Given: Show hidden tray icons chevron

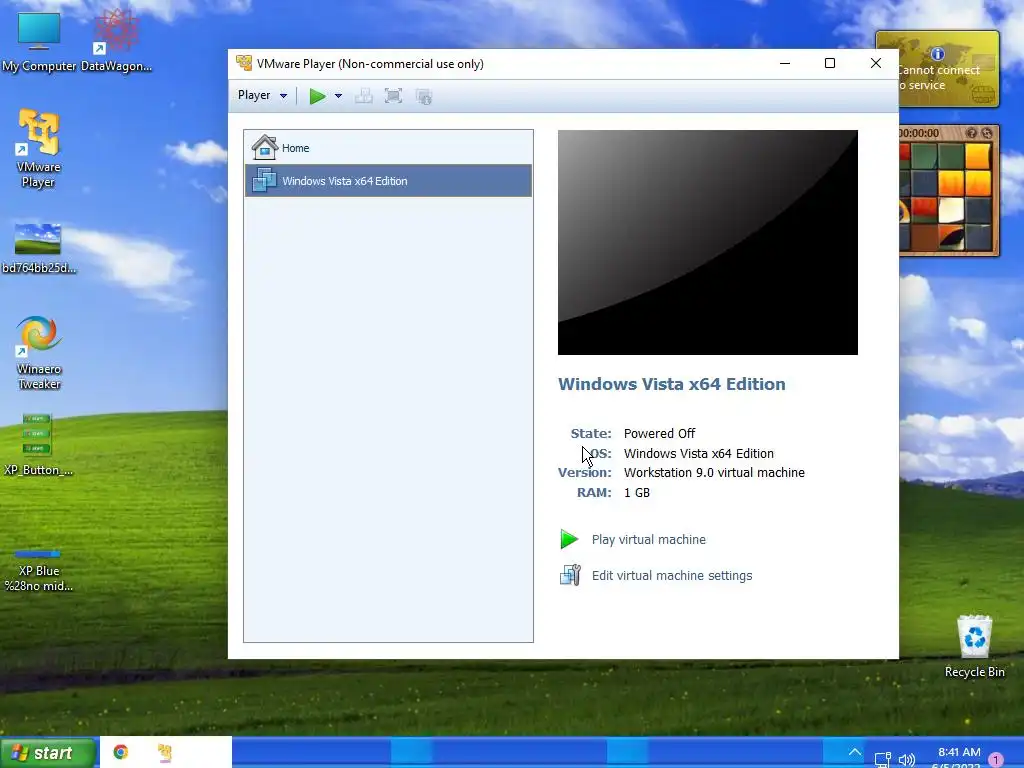Looking at the screenshot, I should [x=854, y=752].
